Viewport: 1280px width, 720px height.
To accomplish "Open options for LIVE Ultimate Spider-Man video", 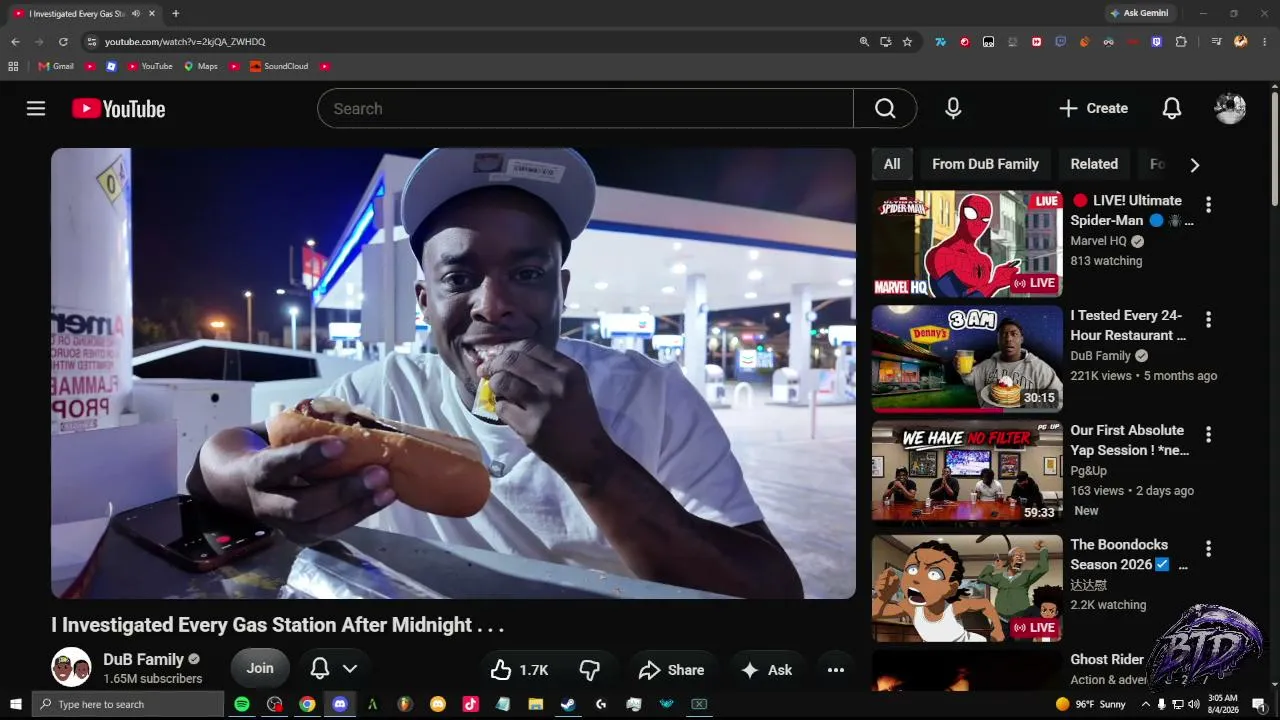I will pyautogui.click(x=1208, y=205).
